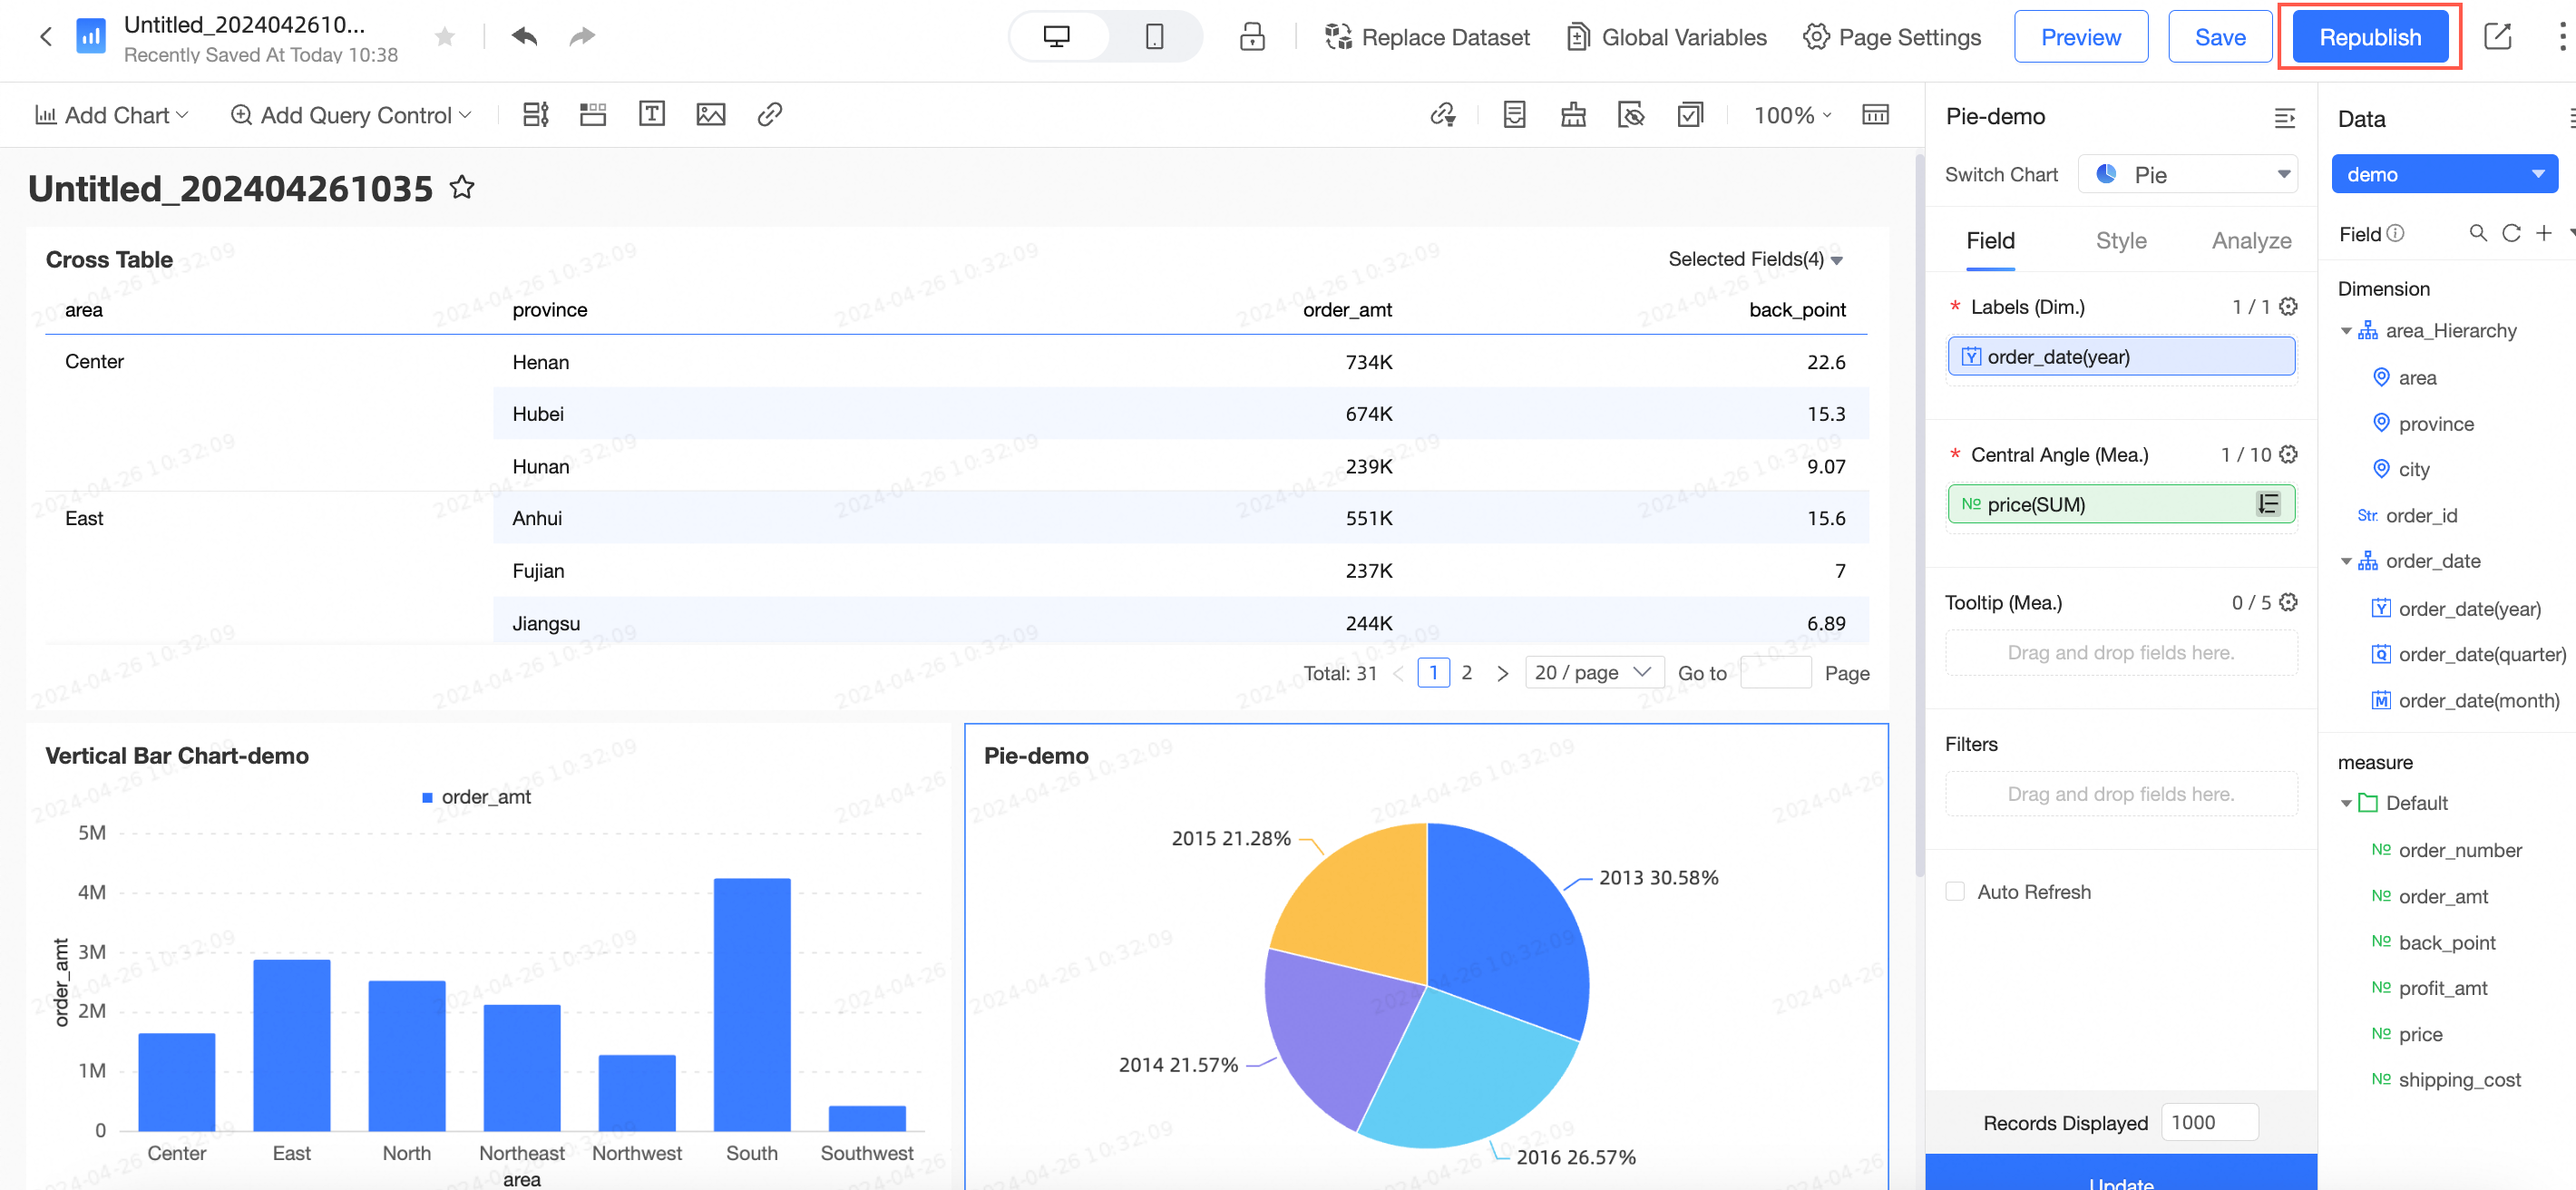Enable the Auto Refresh checkbox
Screen dimensions: 2576x1190
coord(1955,891)
